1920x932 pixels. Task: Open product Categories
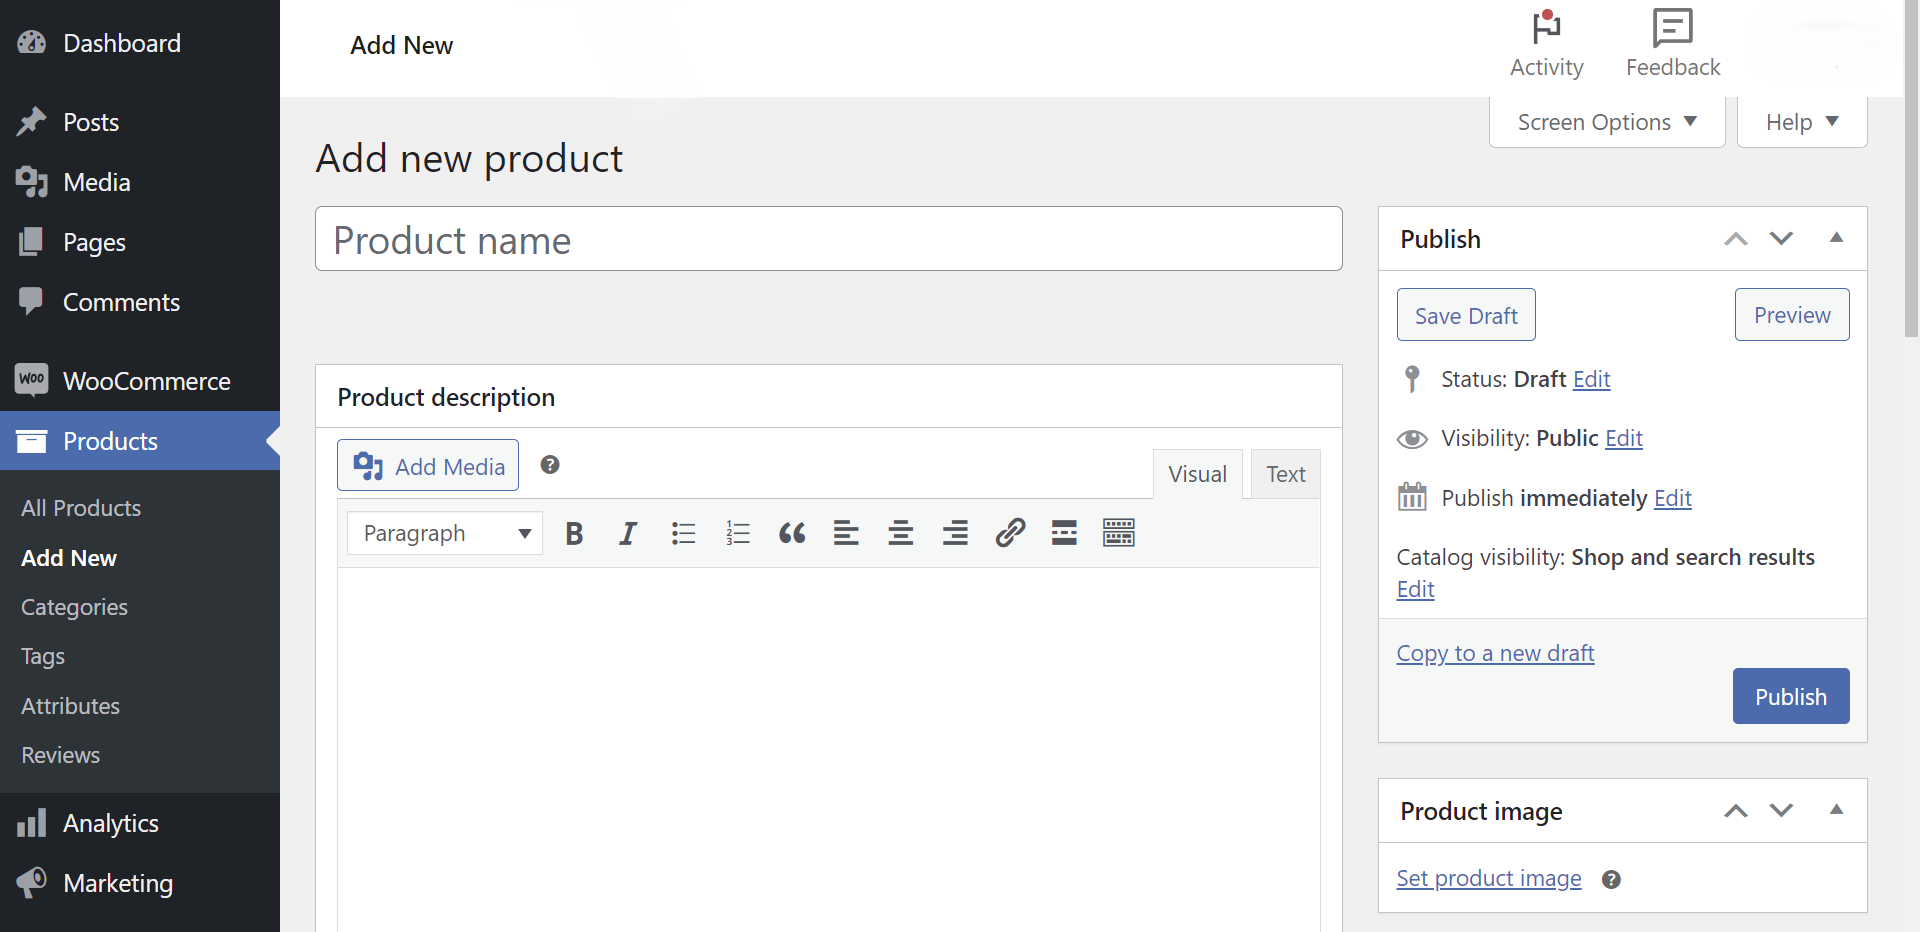[x=74, y=607]
